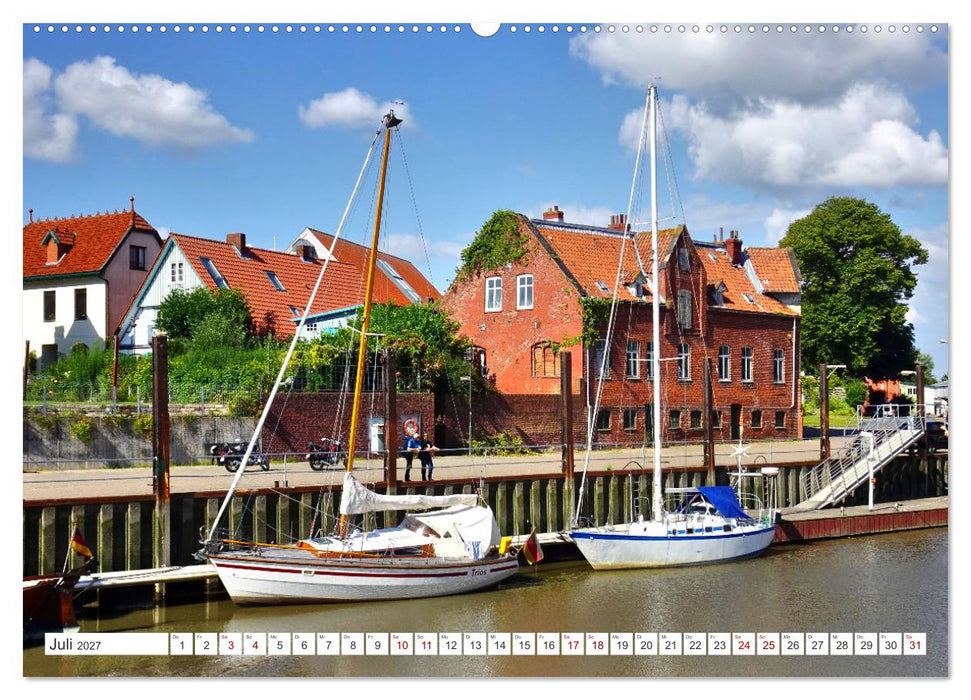
Task: Click on date 30 box
Action: 890,644
